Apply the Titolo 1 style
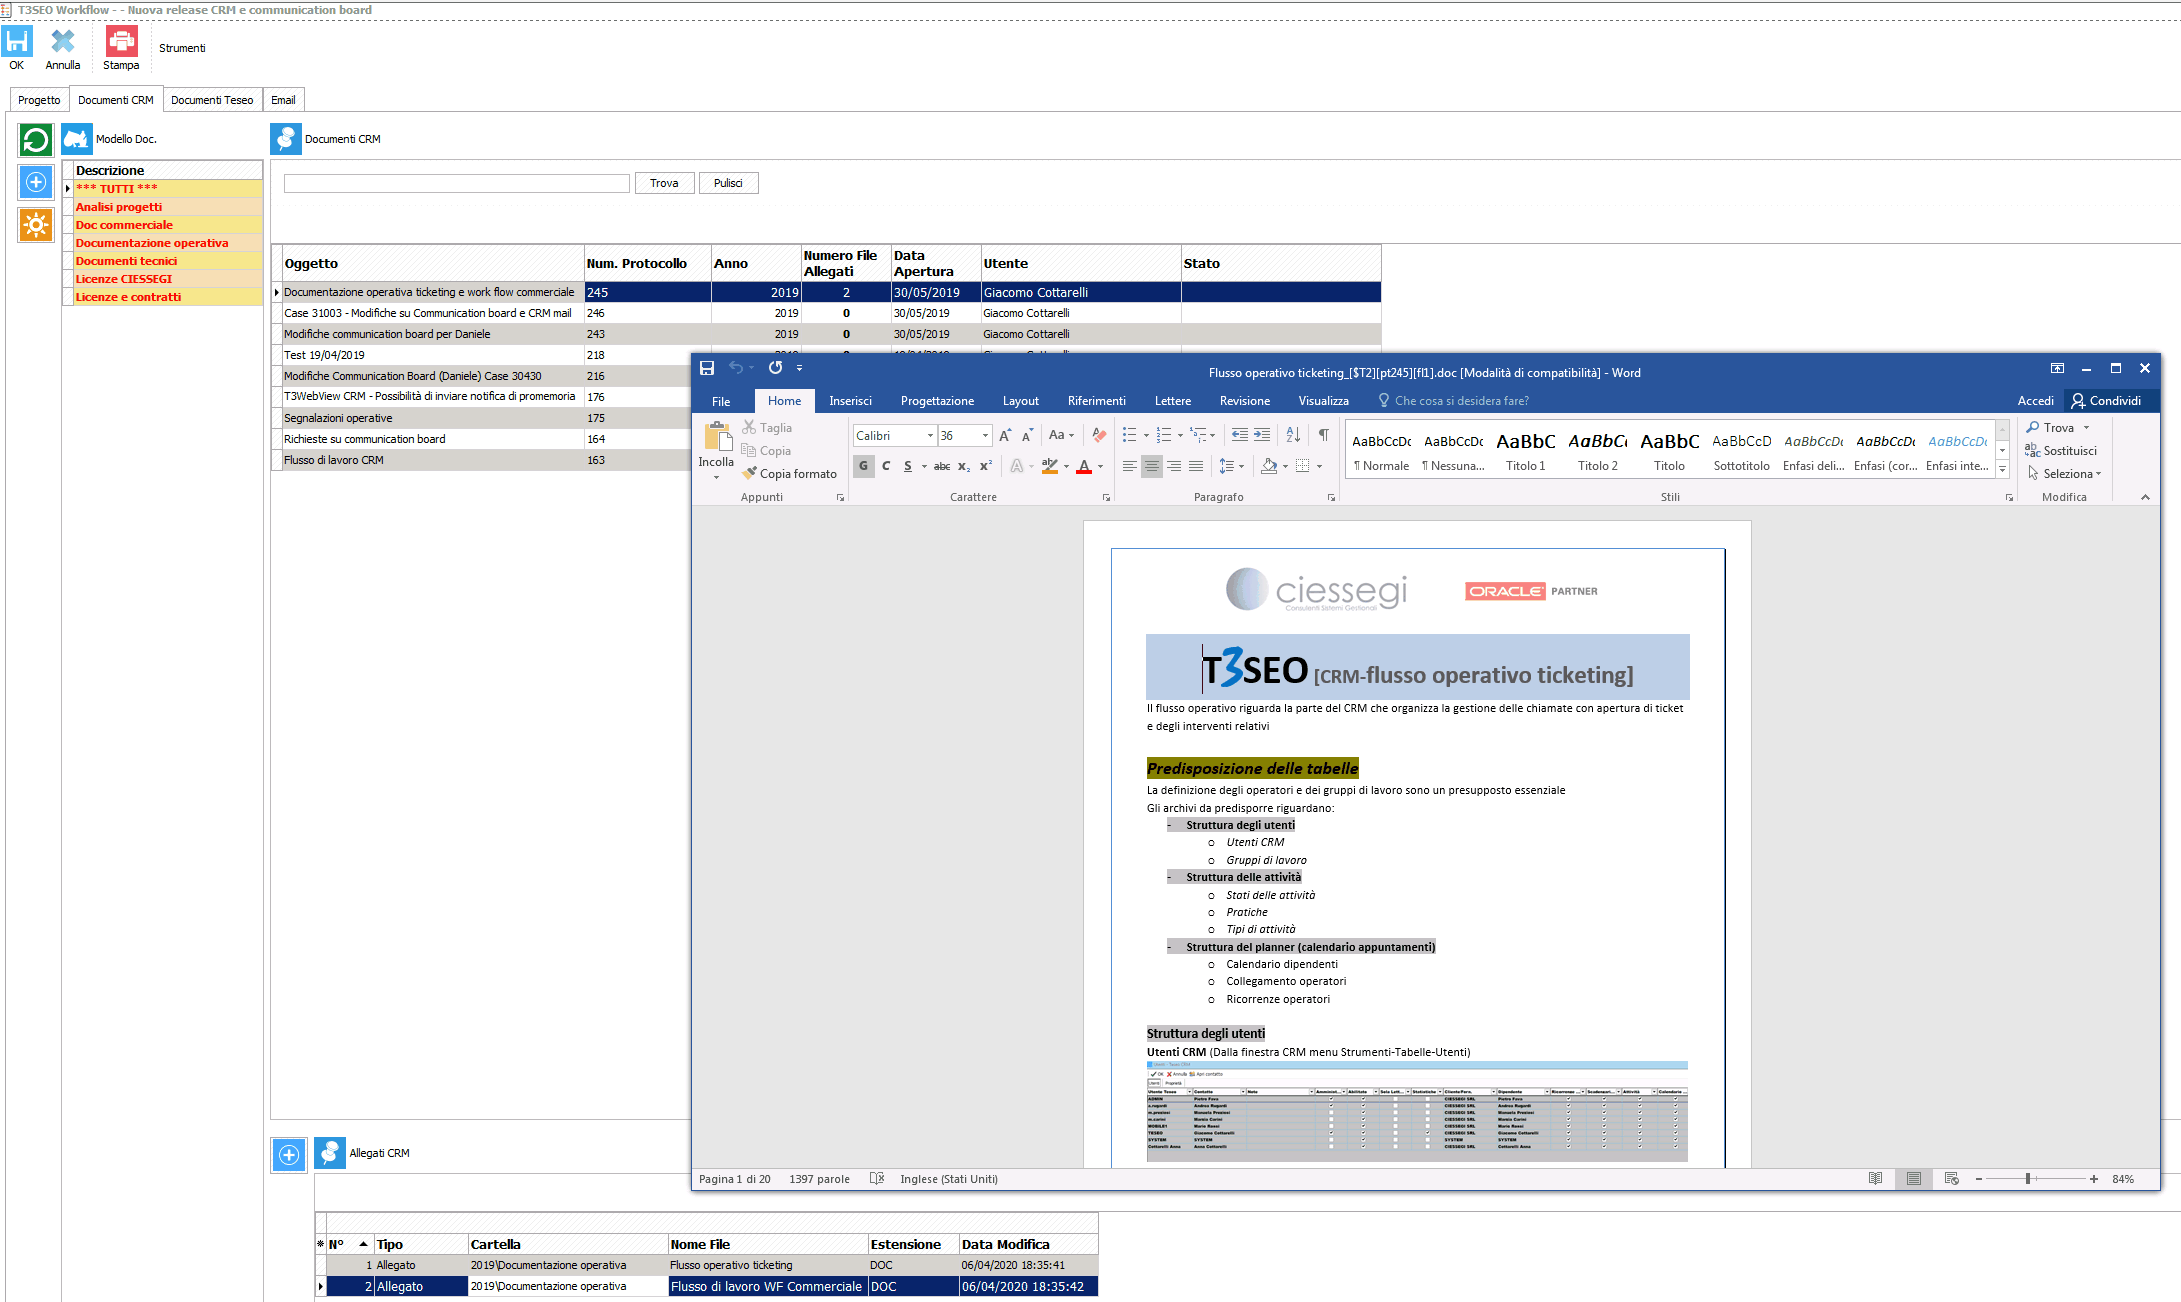This screenshot has height=1302, width=2181. [x=1526, y=452]
